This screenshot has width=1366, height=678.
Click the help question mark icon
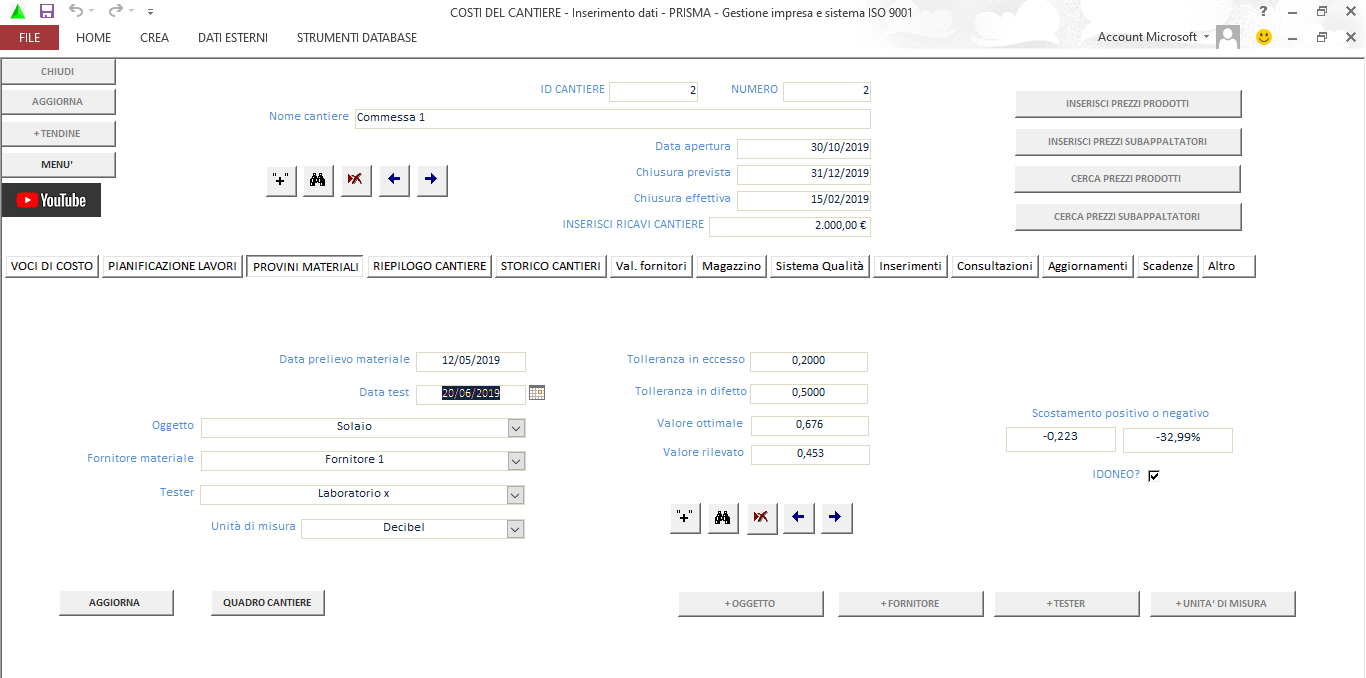coord(1263,11)
